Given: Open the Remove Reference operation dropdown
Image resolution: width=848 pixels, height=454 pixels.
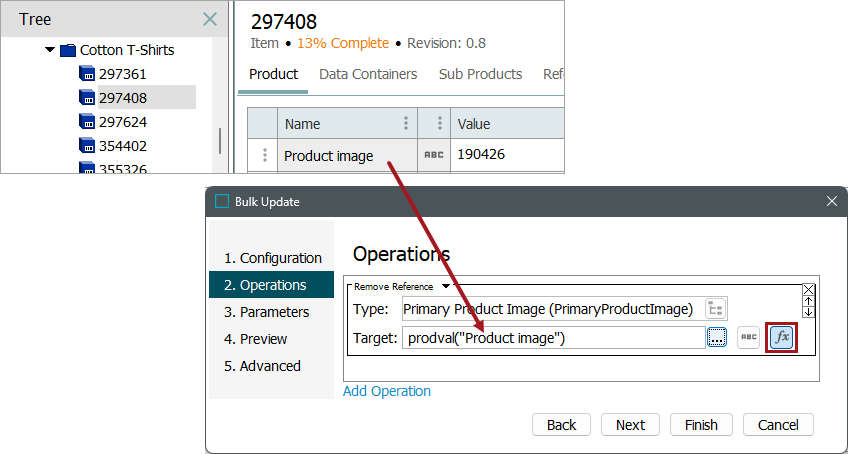Looking at the screenshot, I should [445, 287].
